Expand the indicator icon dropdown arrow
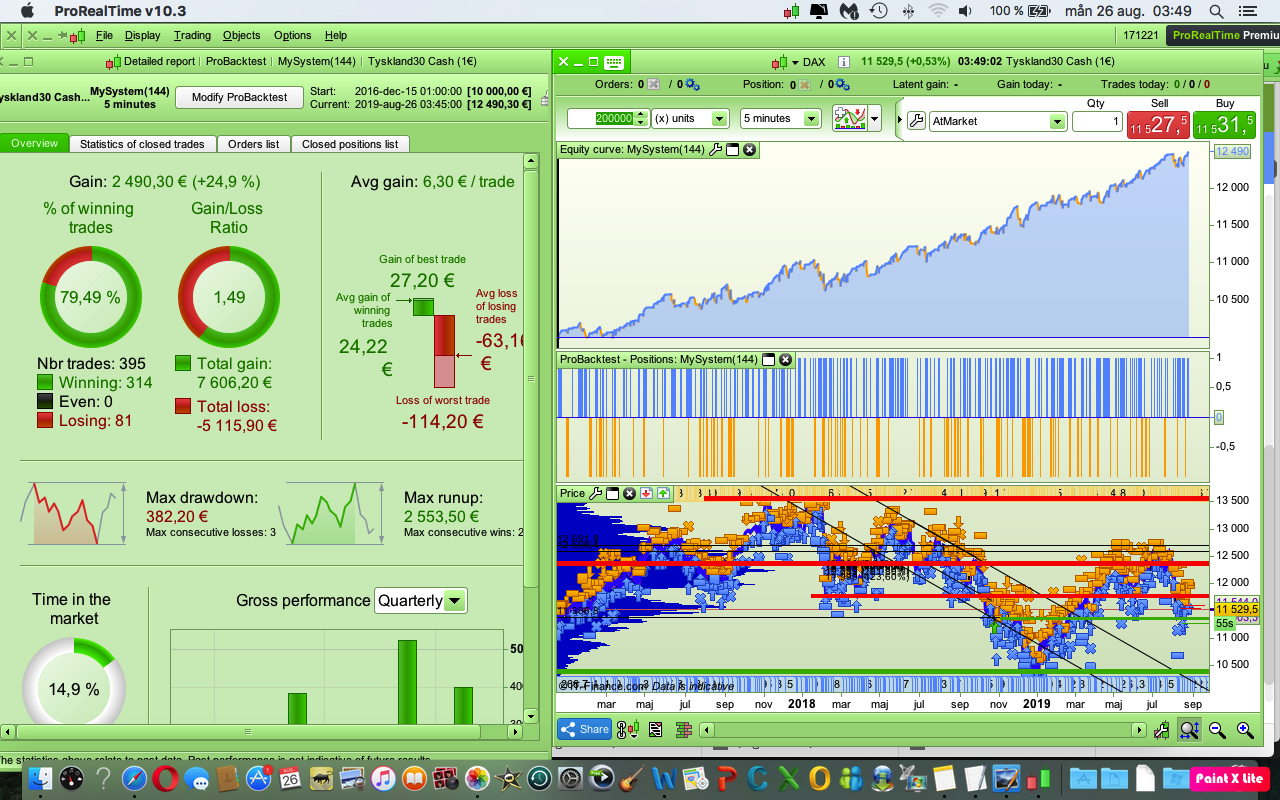Screen dimensions: 1280x800 click(875, 118)
